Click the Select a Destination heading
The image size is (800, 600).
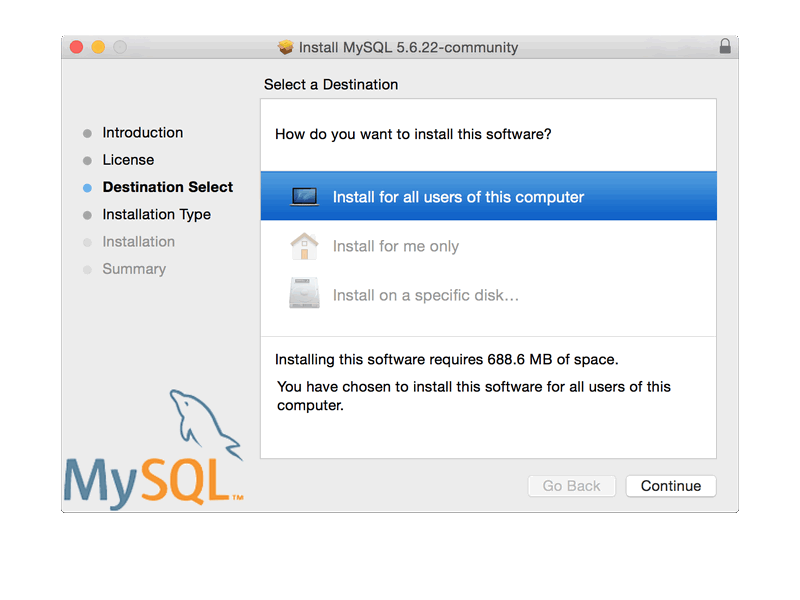coord(330,84)
